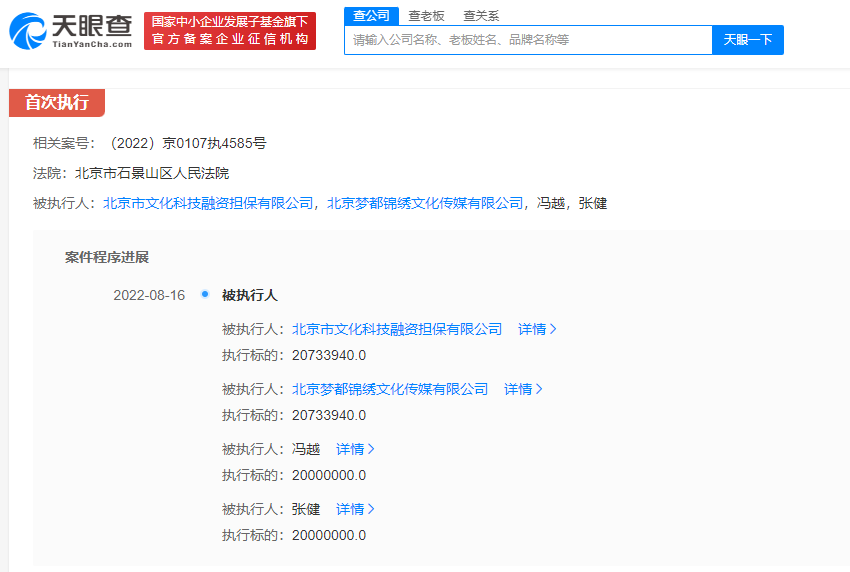Open 北京市文化科技融资担保有限公司 link in header 被执行人 line
Viewport: 850px width, 572px height.
[x=208, y=203]
